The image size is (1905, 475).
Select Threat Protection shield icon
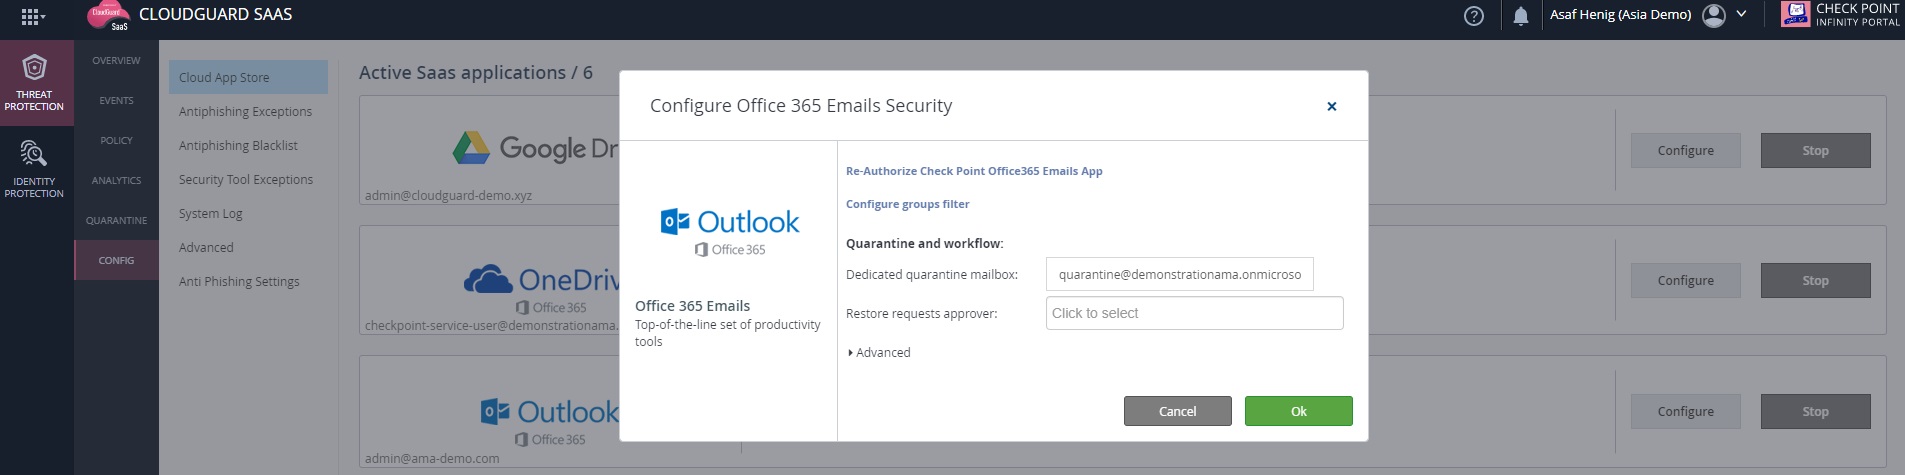pos(34,68)
